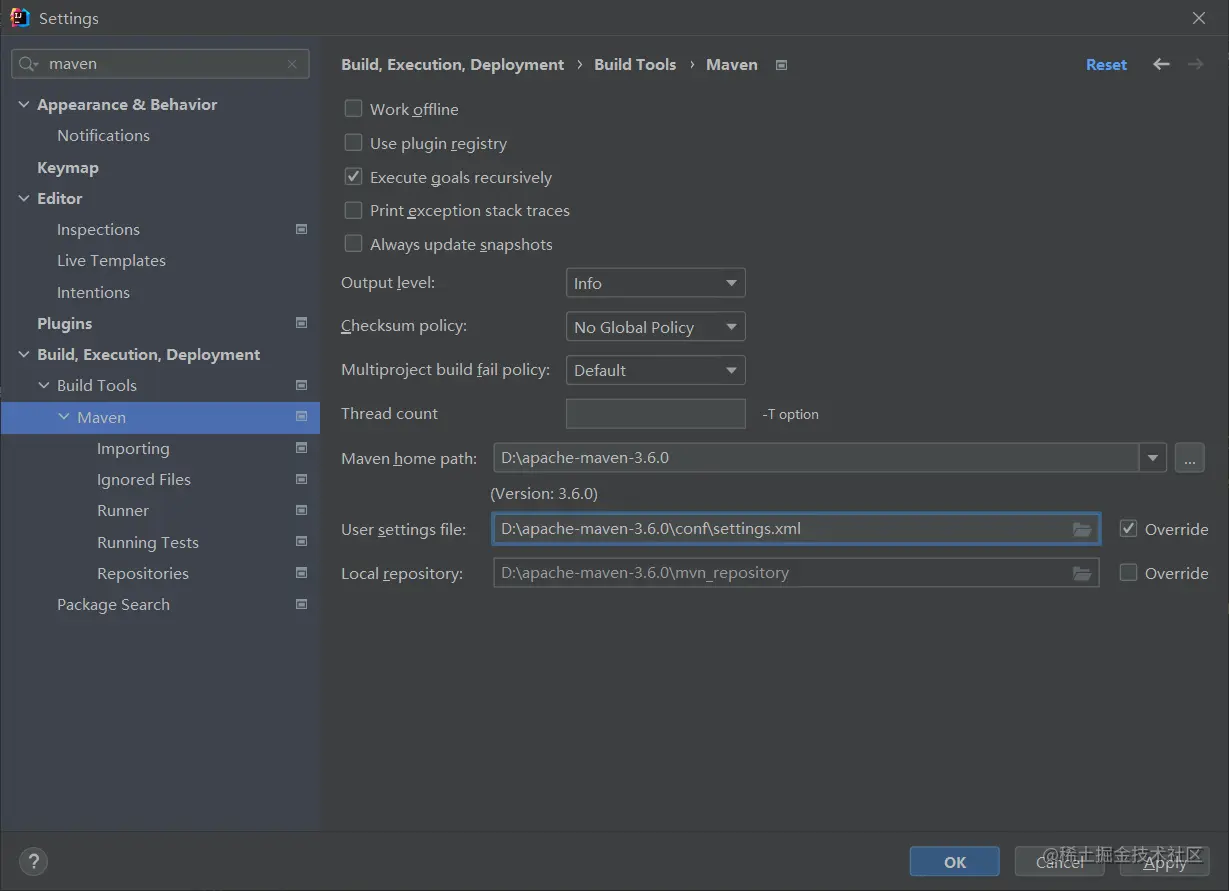Viewport: 1229px width, 891px height.
Task: Click project settings icon beside Runner
Action: (302, 510)
